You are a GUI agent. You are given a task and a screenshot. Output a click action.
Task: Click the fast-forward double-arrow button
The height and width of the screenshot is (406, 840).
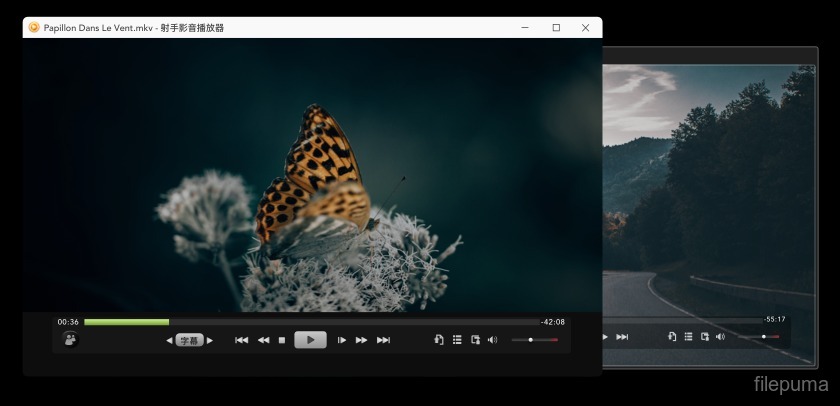362,340
